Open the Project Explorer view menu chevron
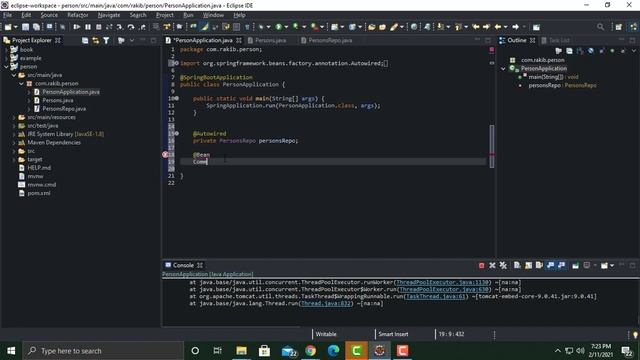Image resolution: width=640 pixels, height=360 pixels. (x=132, y=40)
